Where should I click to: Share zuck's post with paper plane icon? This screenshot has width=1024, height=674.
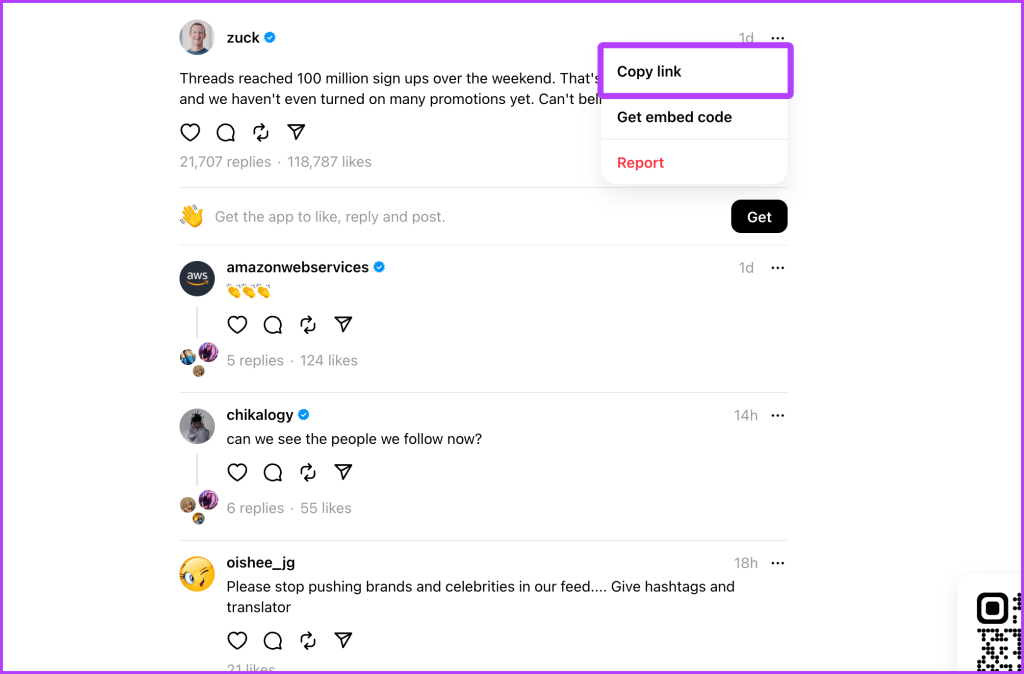point(296,132)
